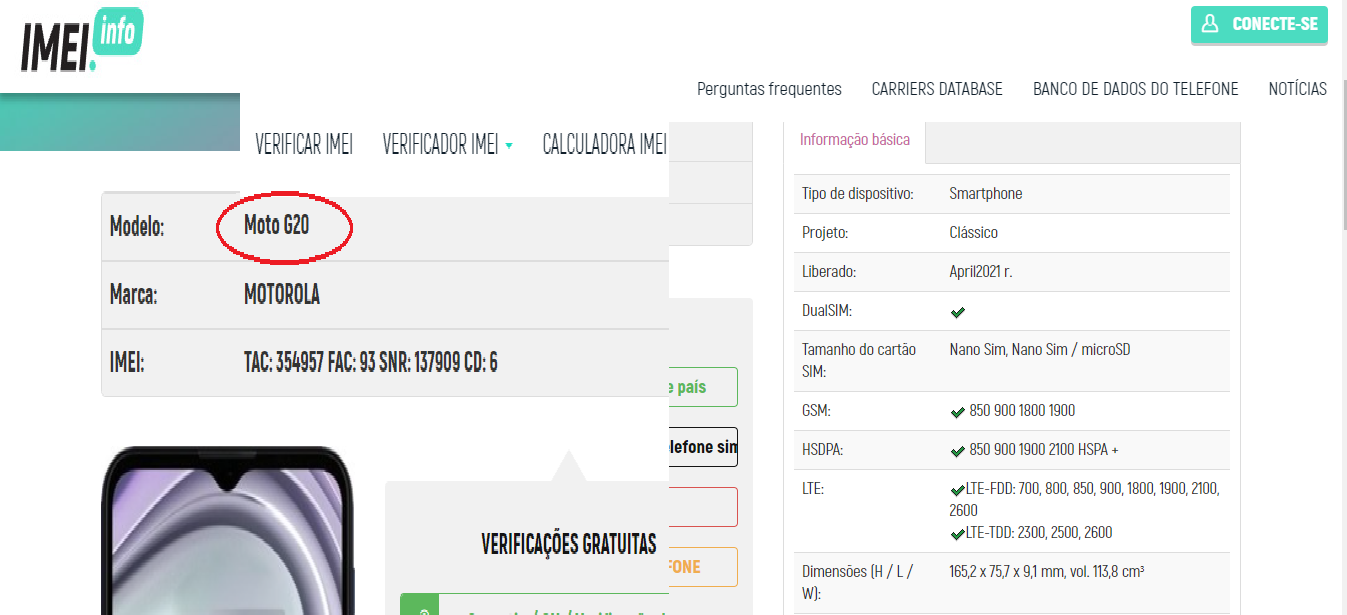
Task: Open the CALCULADORA IMEI menu item
Action: tap(604, 144)
